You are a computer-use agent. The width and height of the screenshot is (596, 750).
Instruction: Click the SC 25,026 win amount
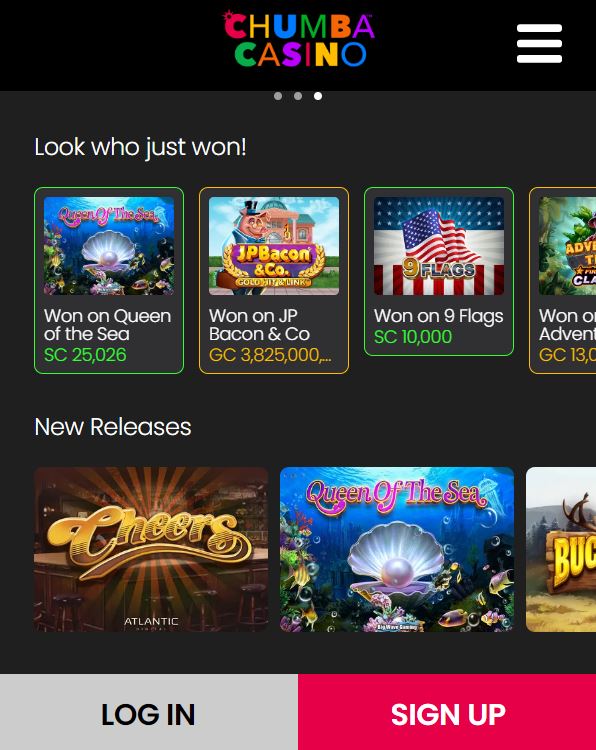(85, 355)
